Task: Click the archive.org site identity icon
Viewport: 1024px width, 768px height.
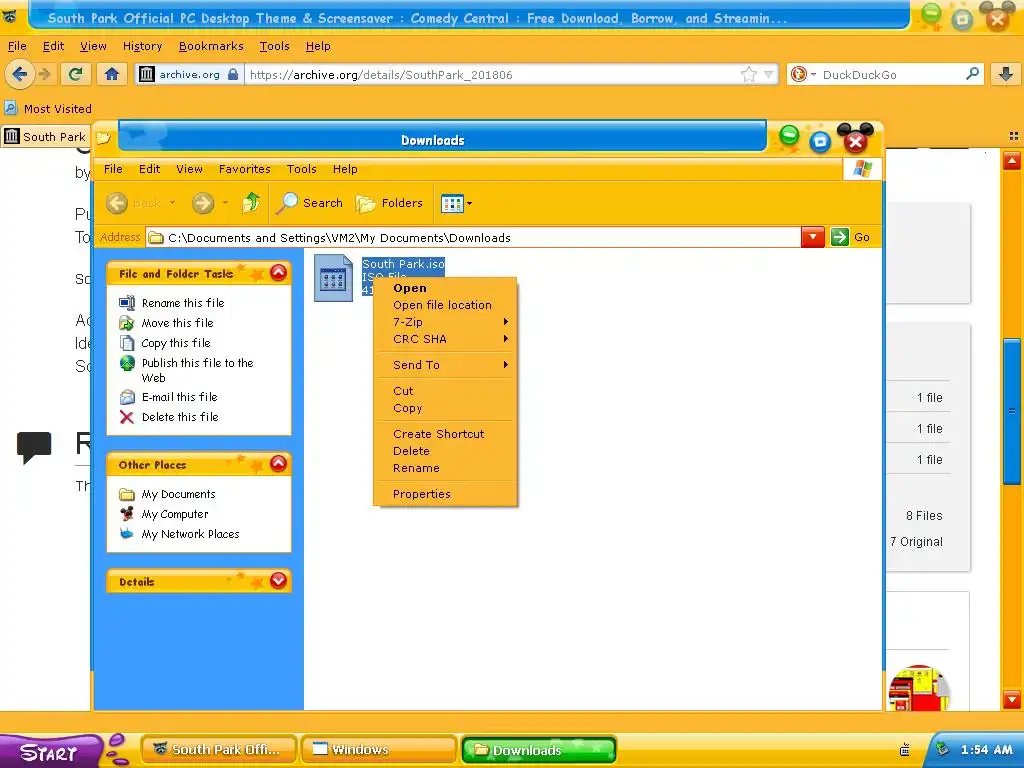Action: [x=147, y=74]
